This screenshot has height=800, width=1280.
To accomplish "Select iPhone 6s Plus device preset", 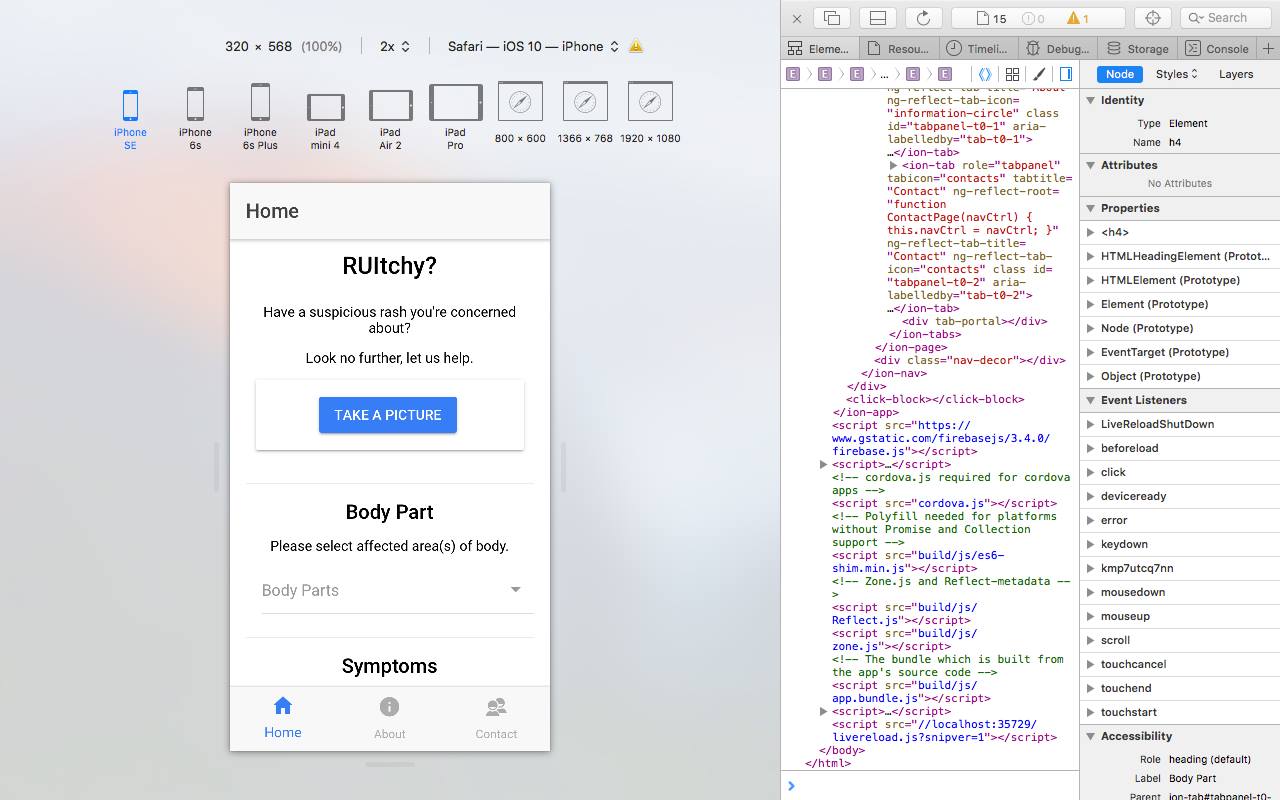I will coord(260,117).
